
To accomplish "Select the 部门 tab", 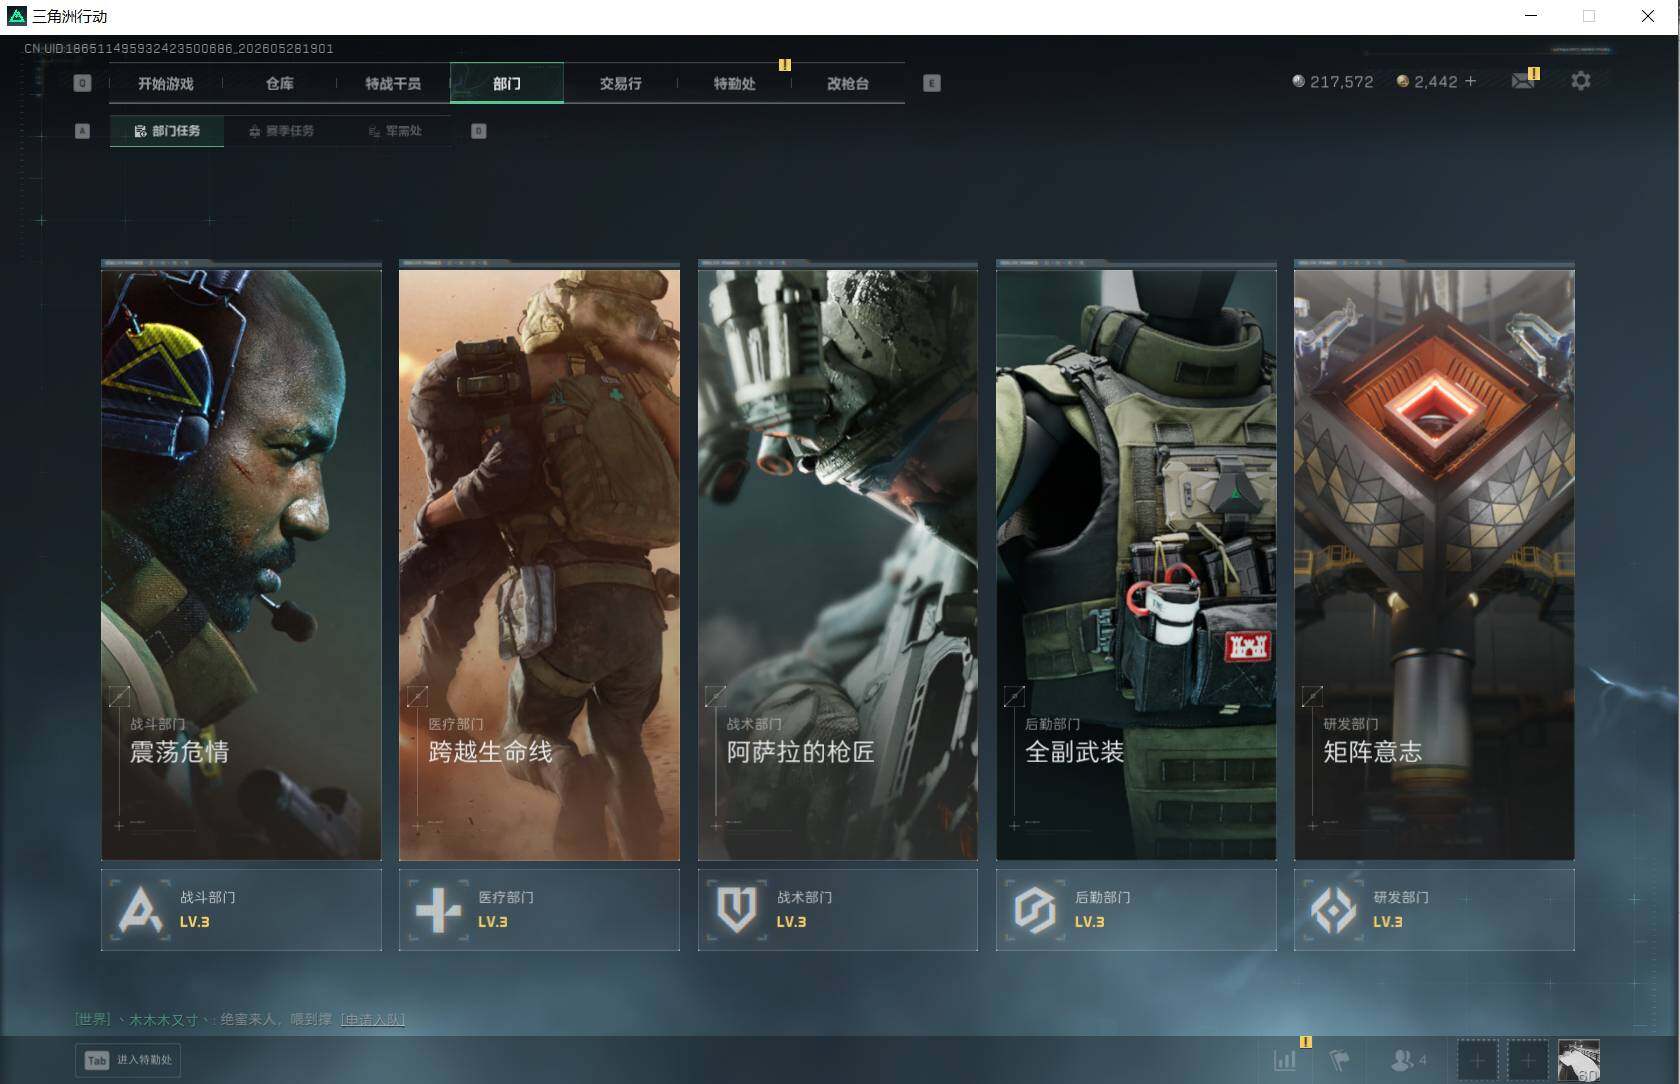I will 507,83.
